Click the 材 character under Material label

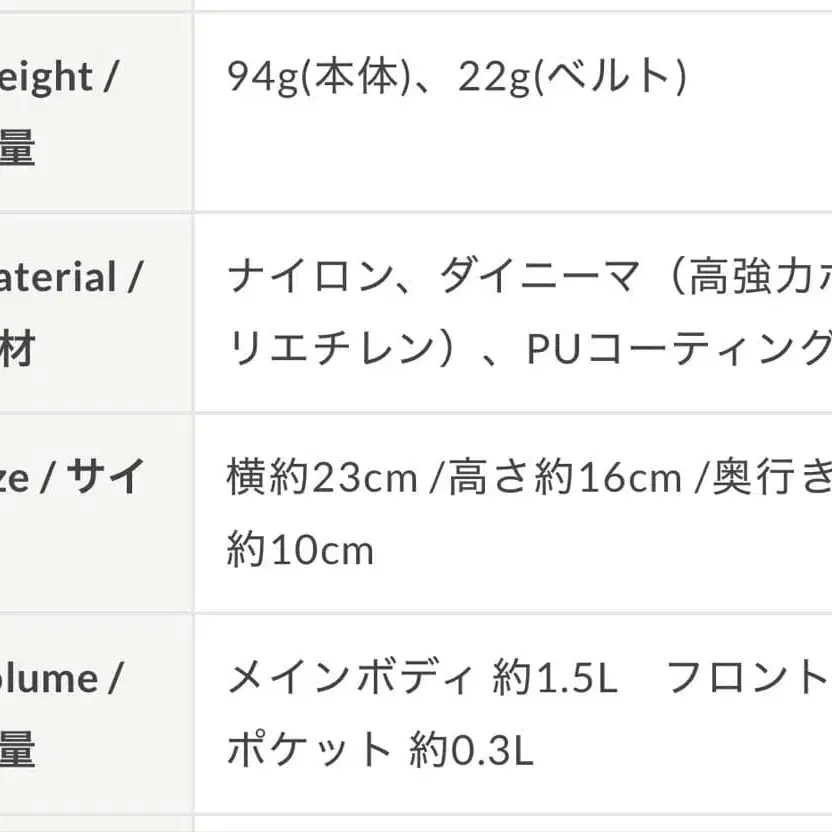[17, 349]
